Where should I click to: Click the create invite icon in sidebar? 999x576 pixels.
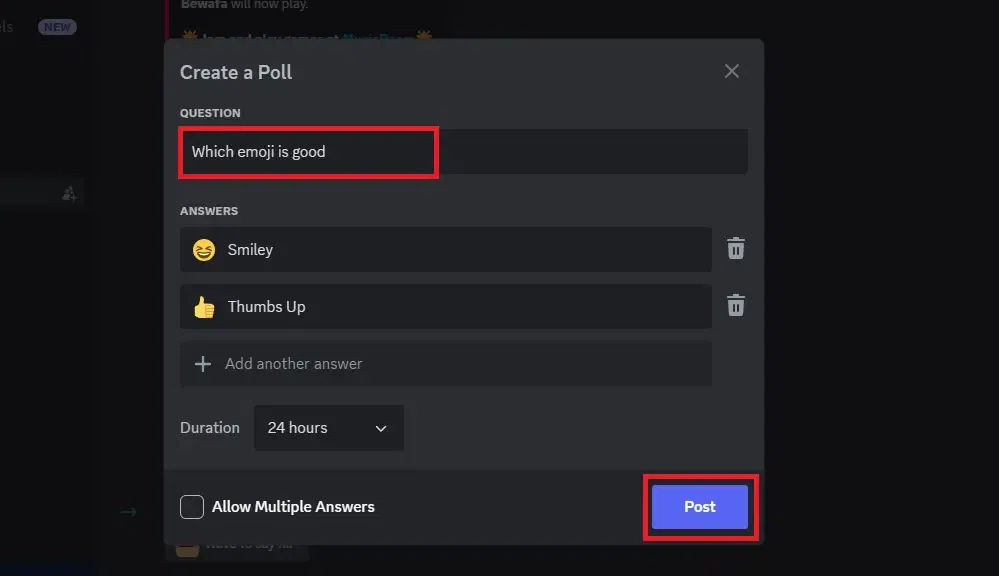coord(69,194)
